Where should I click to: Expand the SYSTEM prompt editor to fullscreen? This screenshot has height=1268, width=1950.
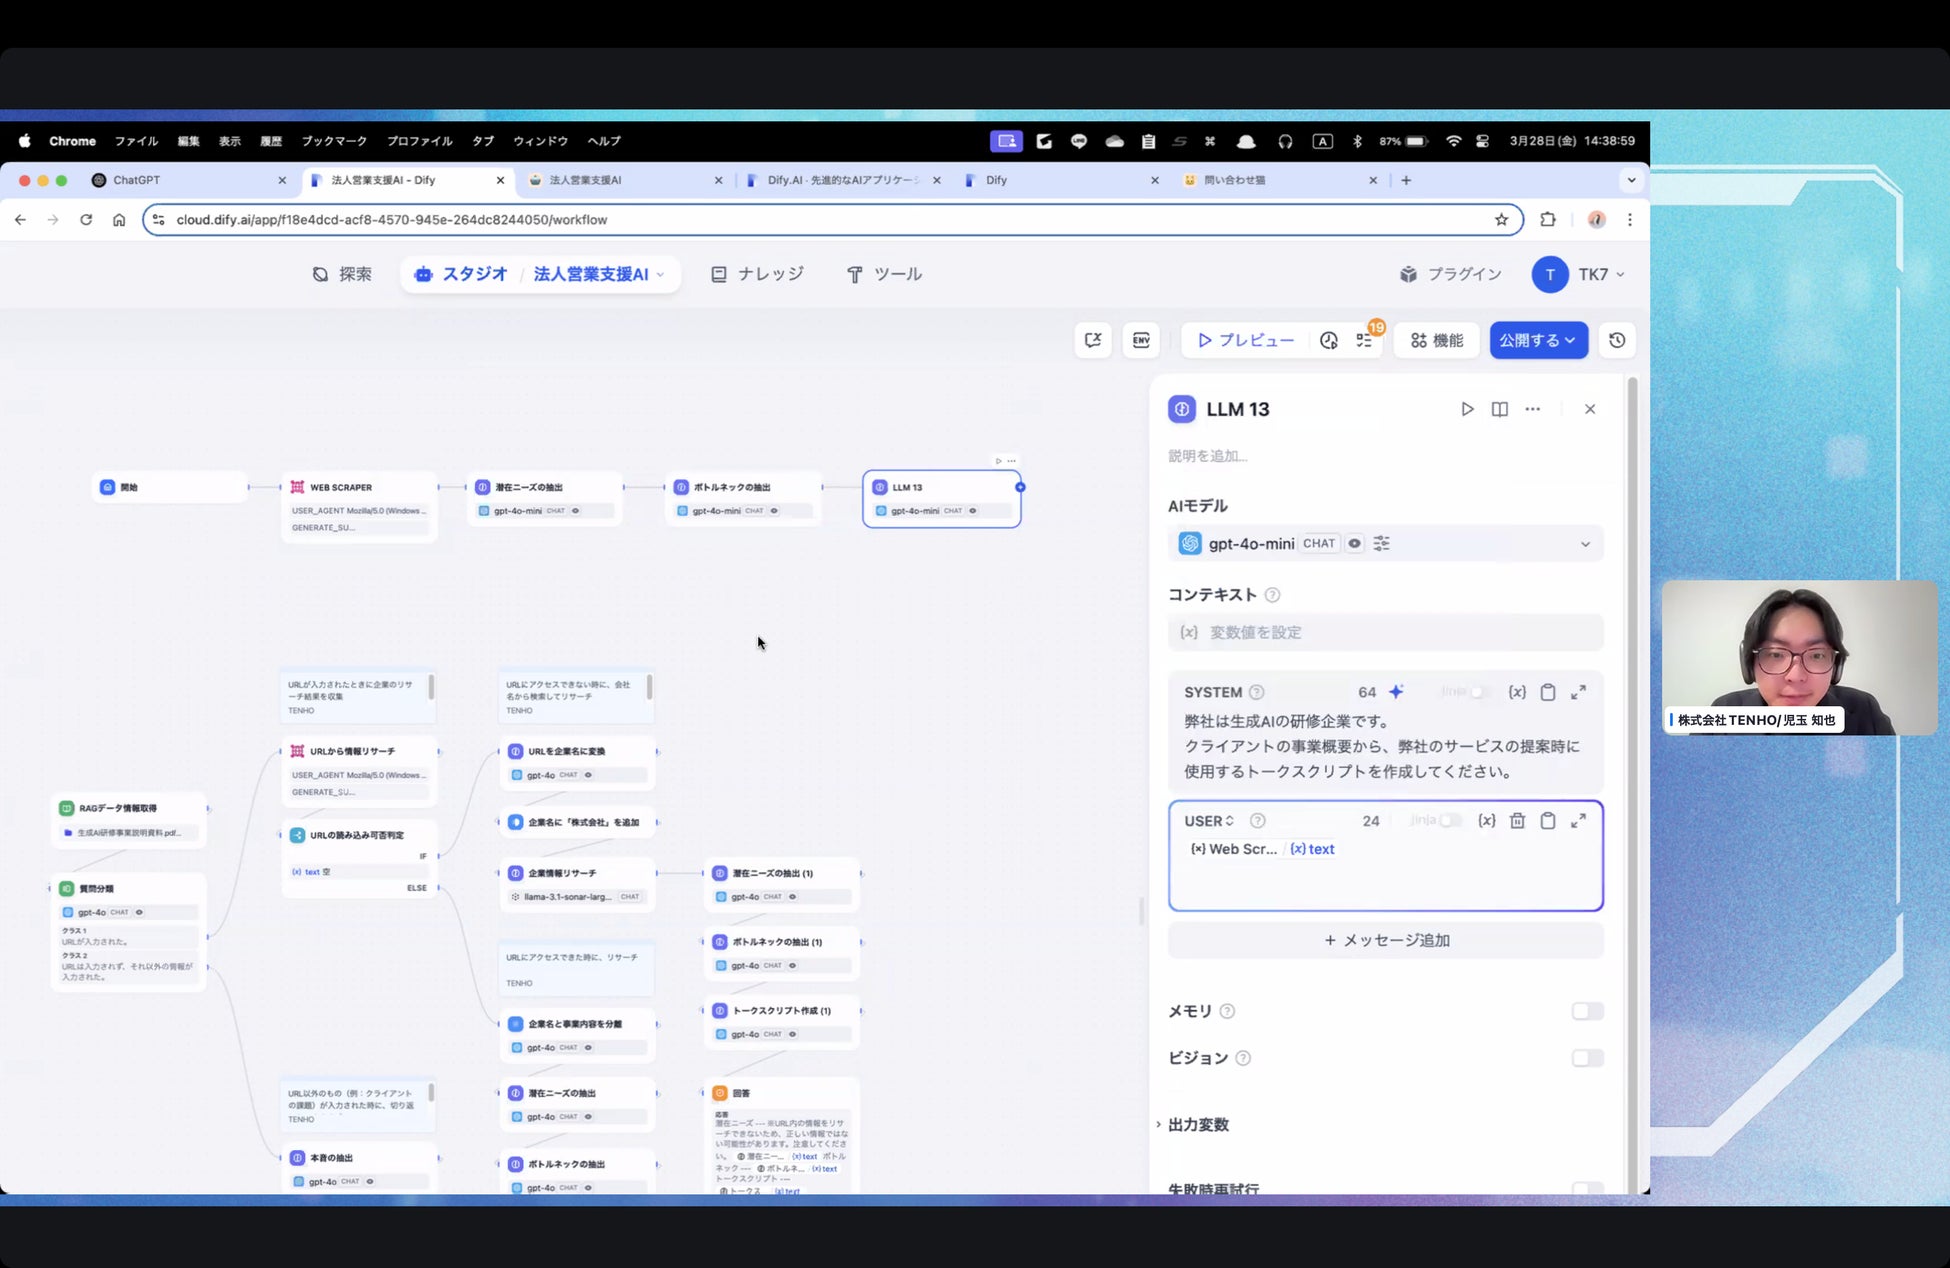tap(1578, 692)
